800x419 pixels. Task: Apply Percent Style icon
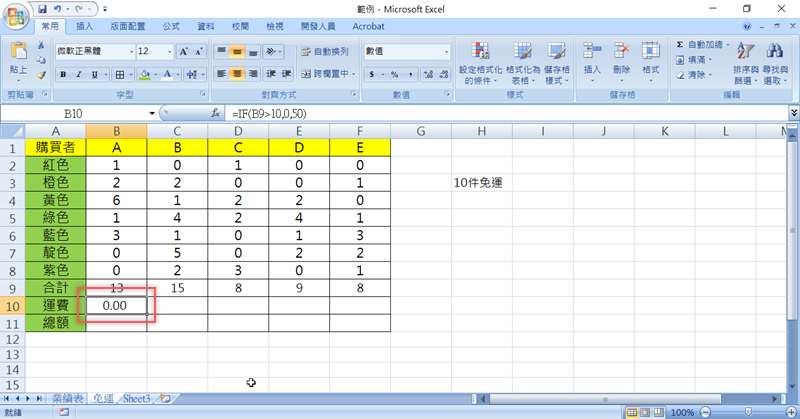(x=394, y=75)
